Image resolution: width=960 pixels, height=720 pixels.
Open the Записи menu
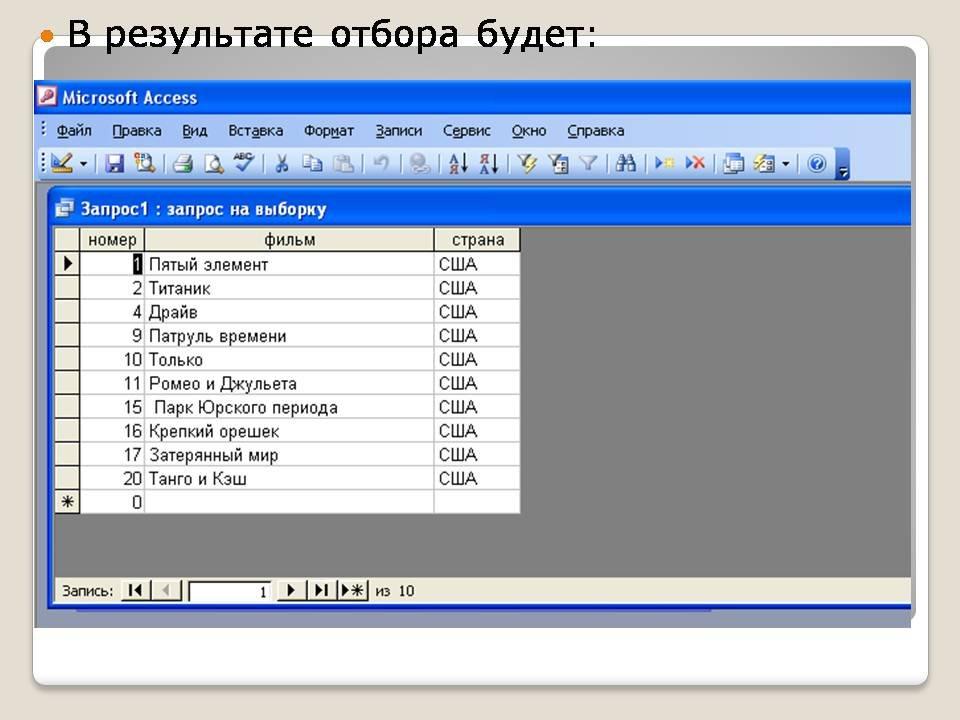399,130
